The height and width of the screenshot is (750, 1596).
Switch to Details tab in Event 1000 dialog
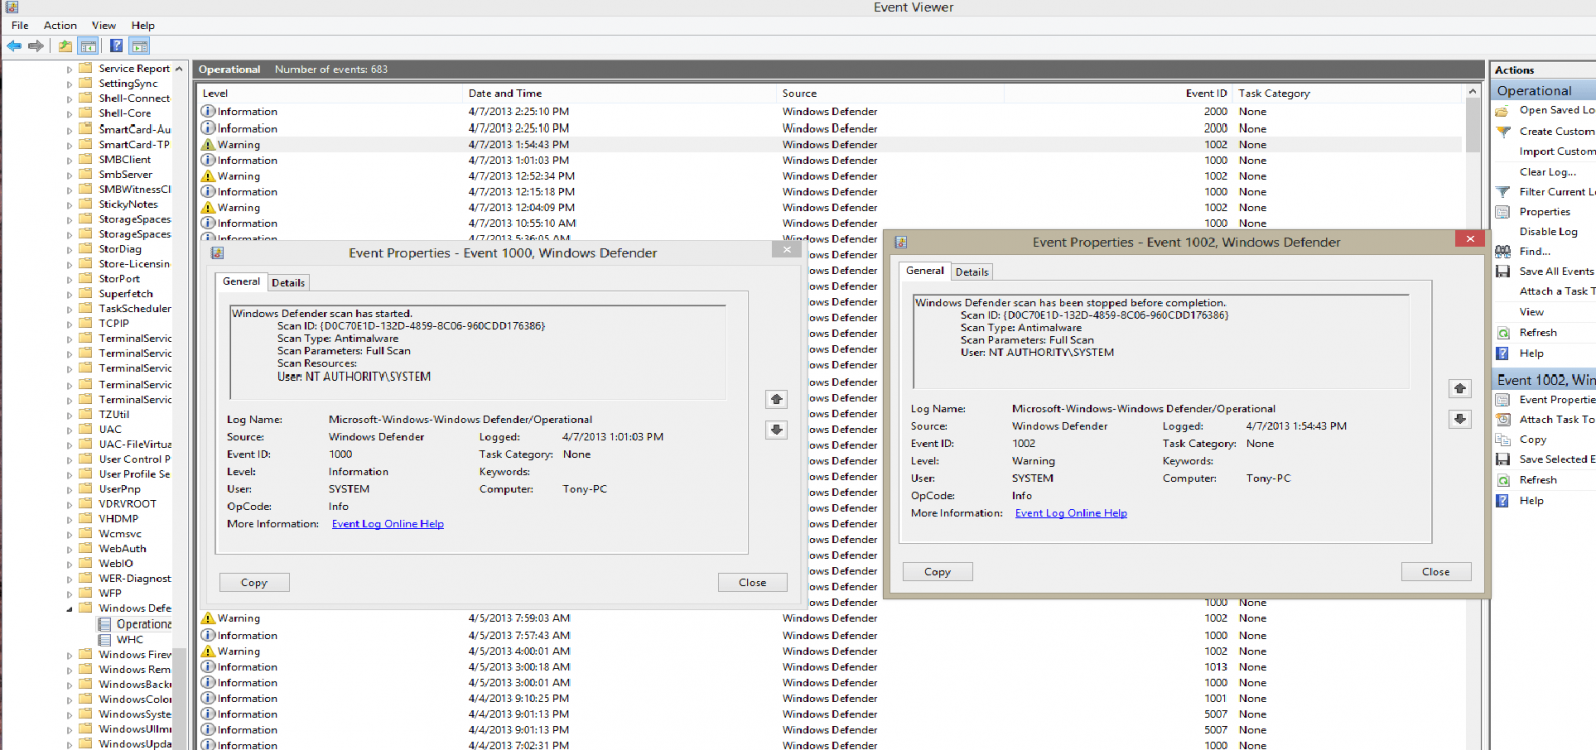pyautogui.click(x=288, y=283)
